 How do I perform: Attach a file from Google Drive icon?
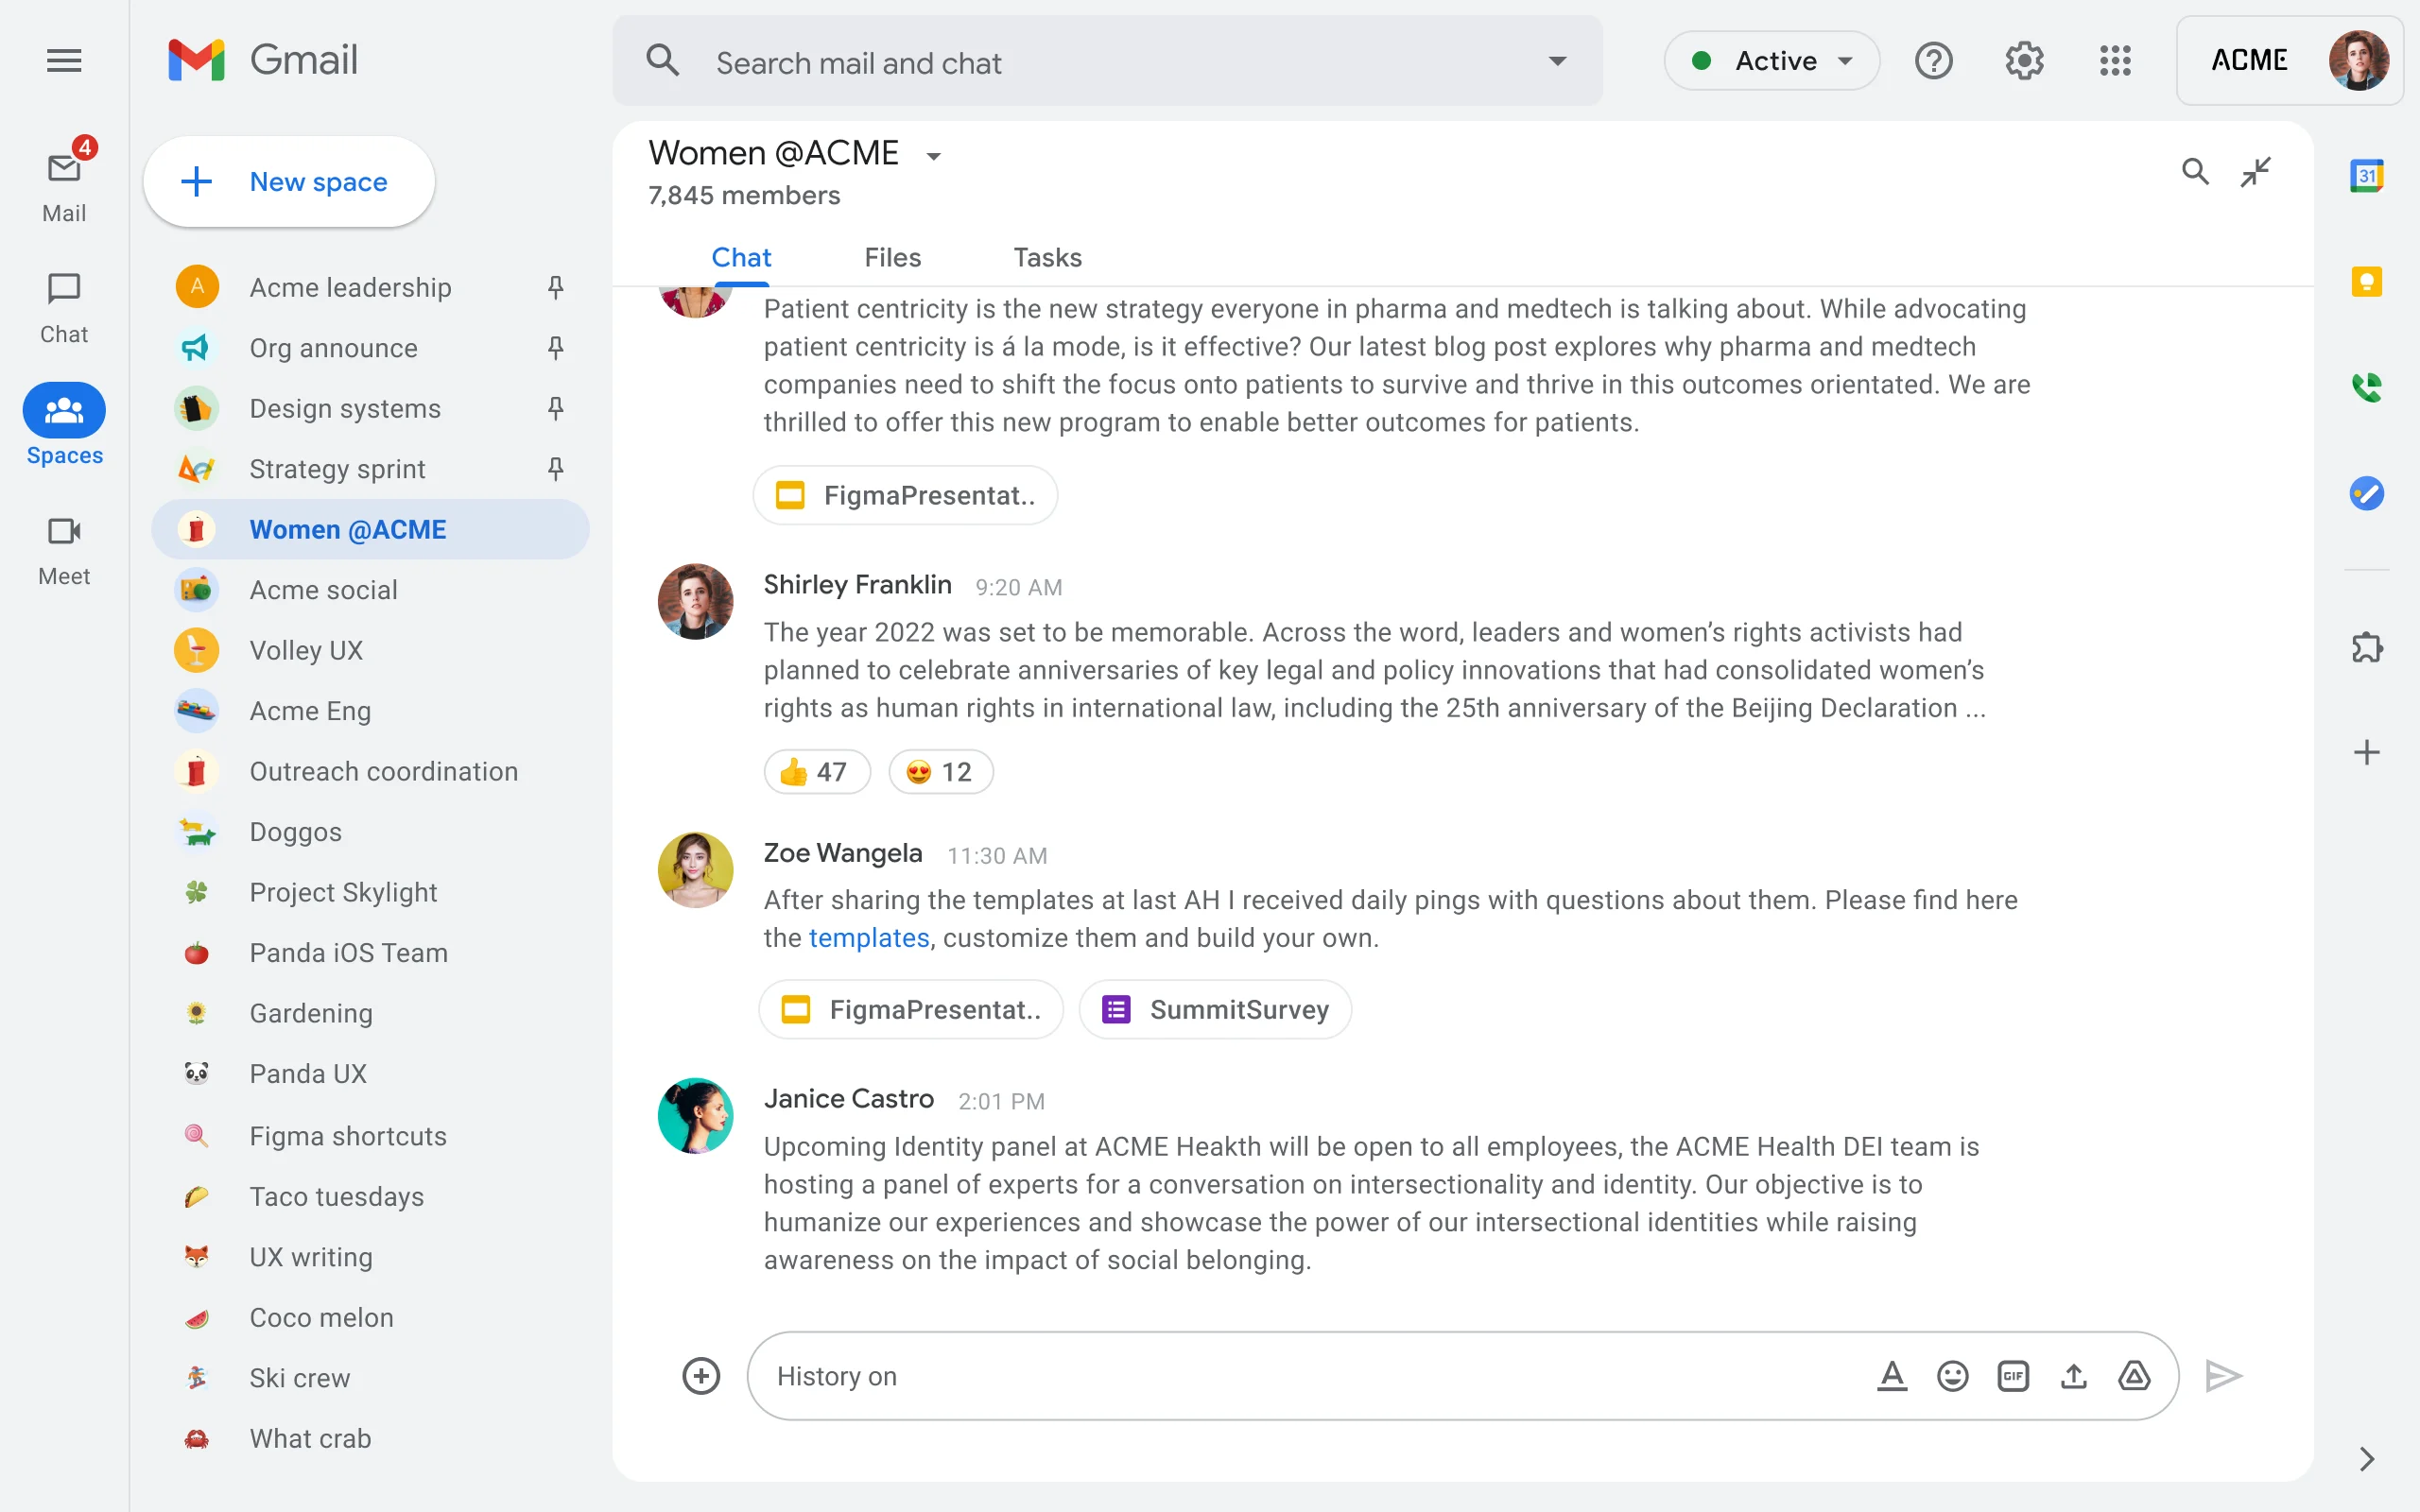[2134, 1376]
